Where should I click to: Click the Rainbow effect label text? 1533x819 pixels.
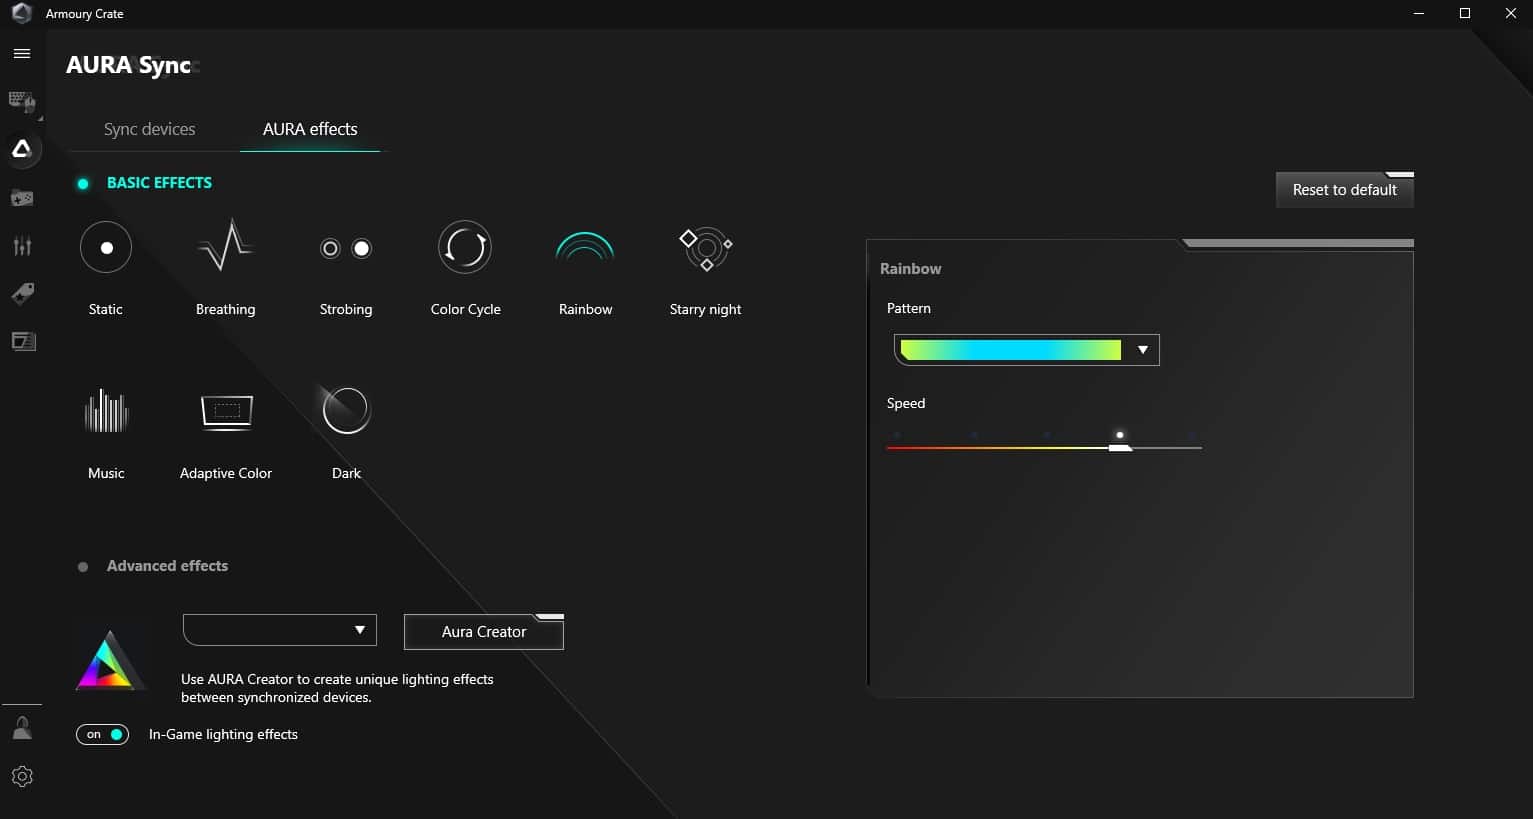586,309
